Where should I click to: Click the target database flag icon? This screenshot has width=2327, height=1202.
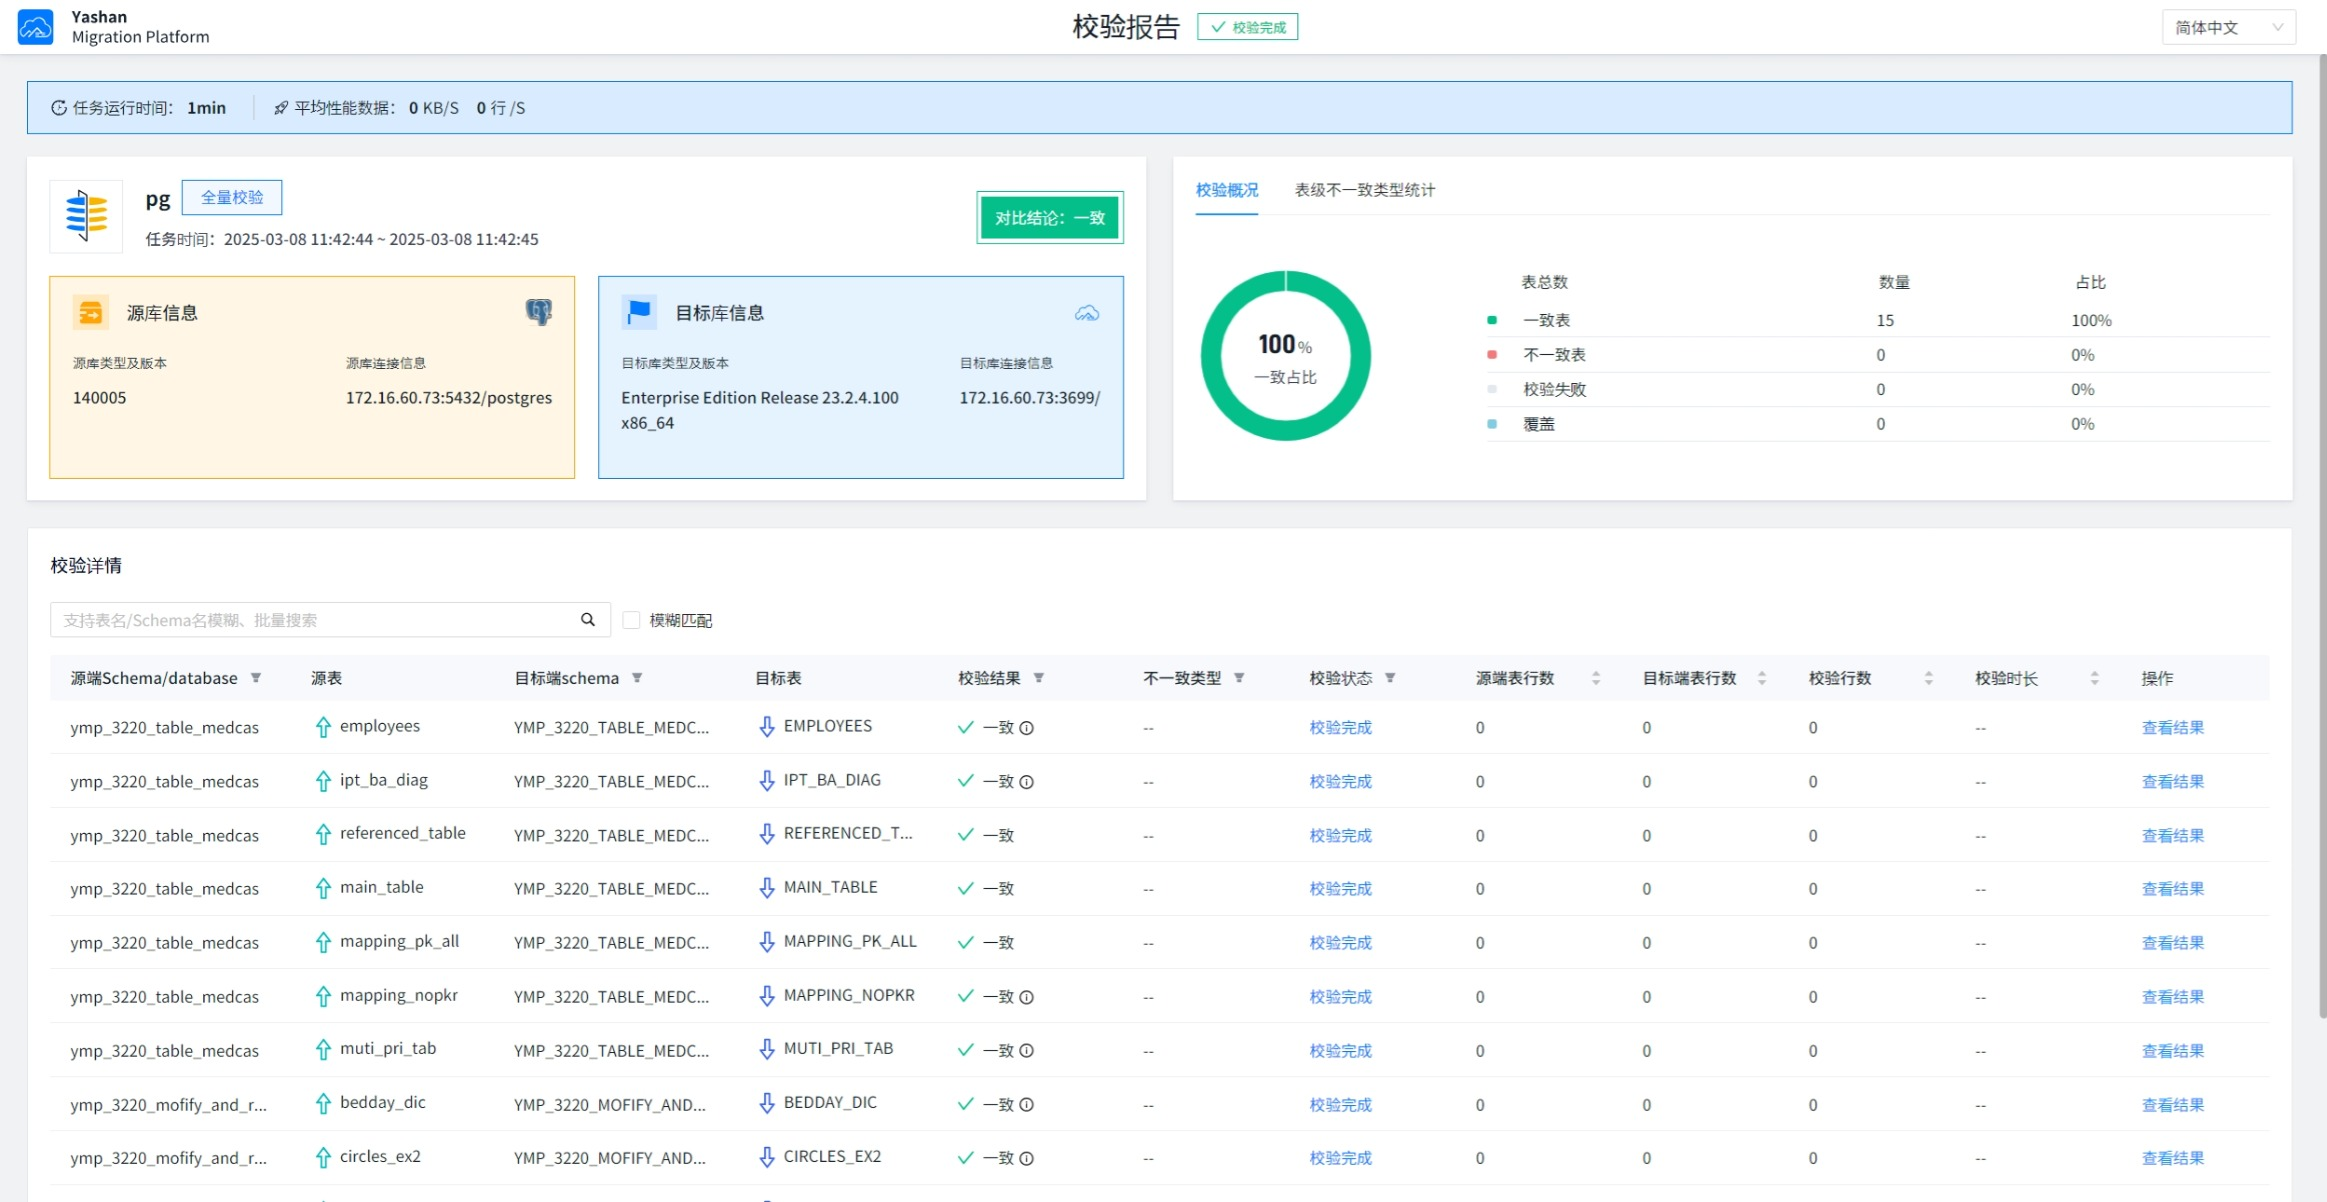coord(638,313)
